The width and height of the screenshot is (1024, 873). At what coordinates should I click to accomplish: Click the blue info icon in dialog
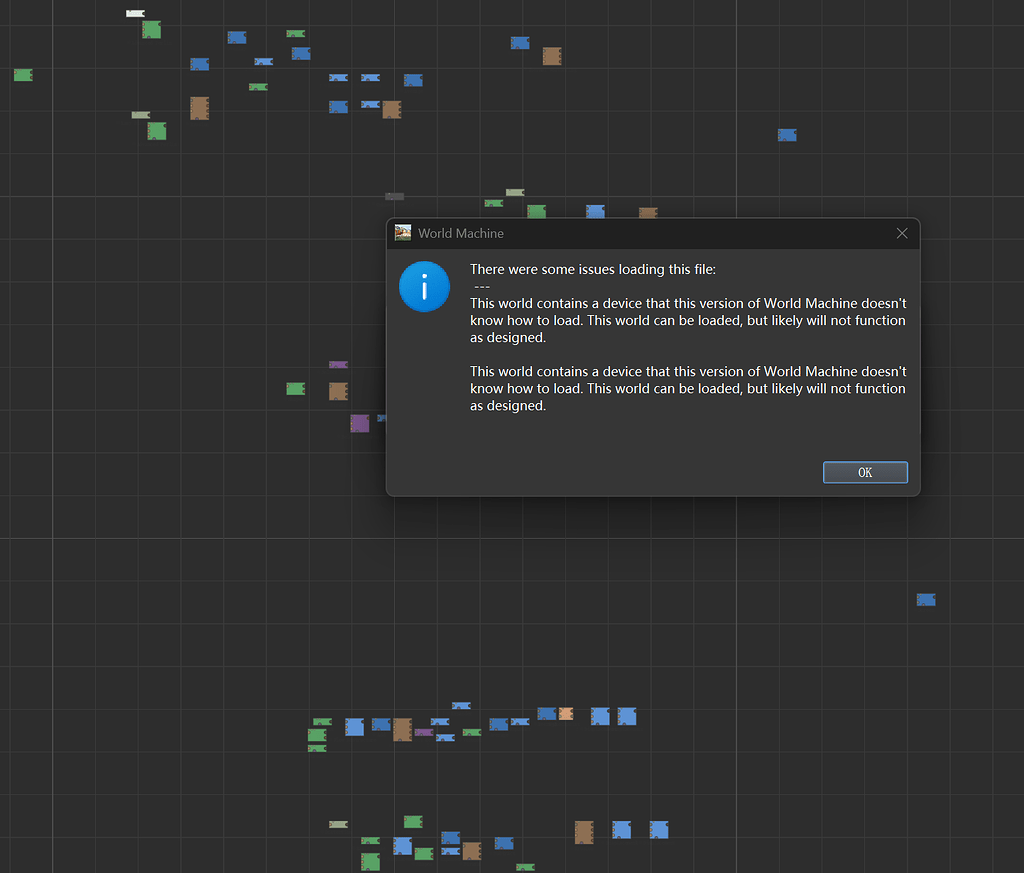pyautogui.click(x=424, y=287)
